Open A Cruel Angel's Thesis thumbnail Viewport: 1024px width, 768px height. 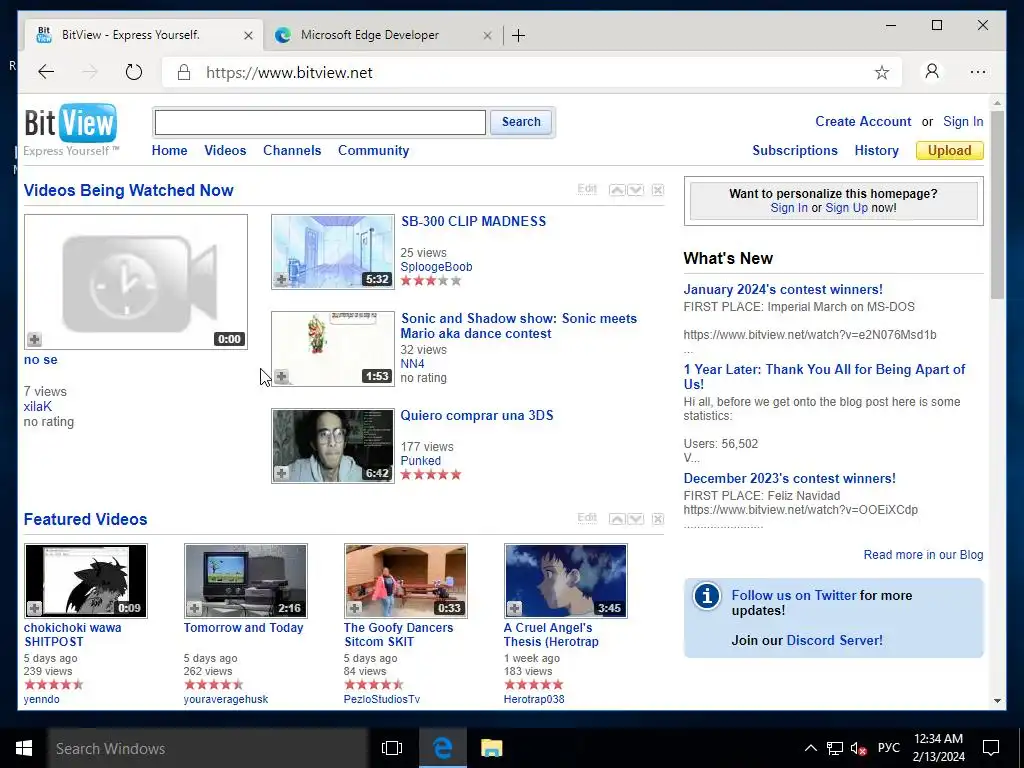[566, 581]
